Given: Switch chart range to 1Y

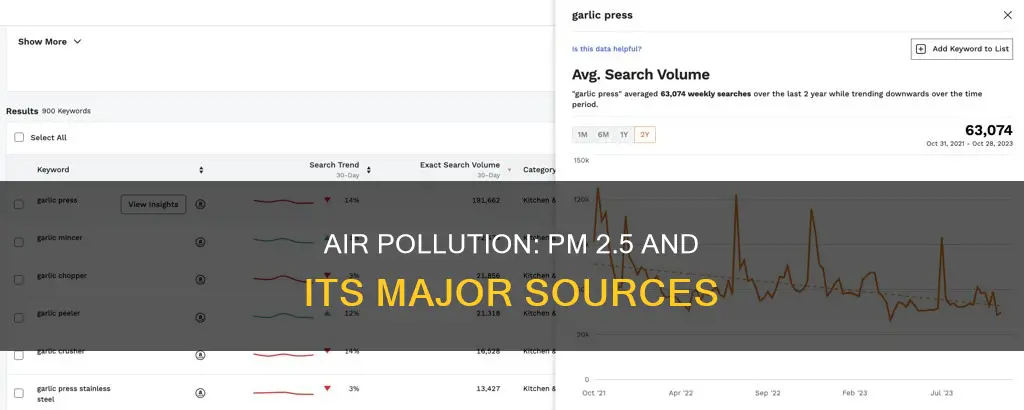Looking at the screenshot, I should tap(624, 134).
